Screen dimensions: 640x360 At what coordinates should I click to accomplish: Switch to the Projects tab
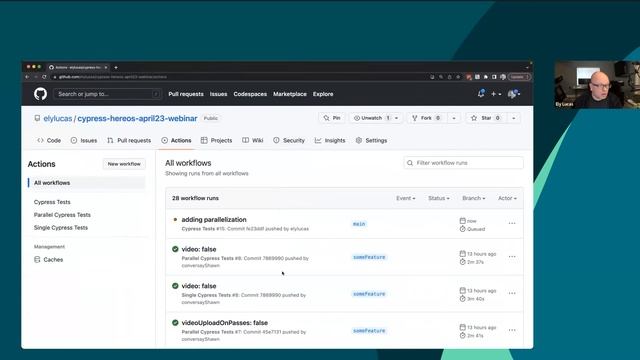coord(216,140)
